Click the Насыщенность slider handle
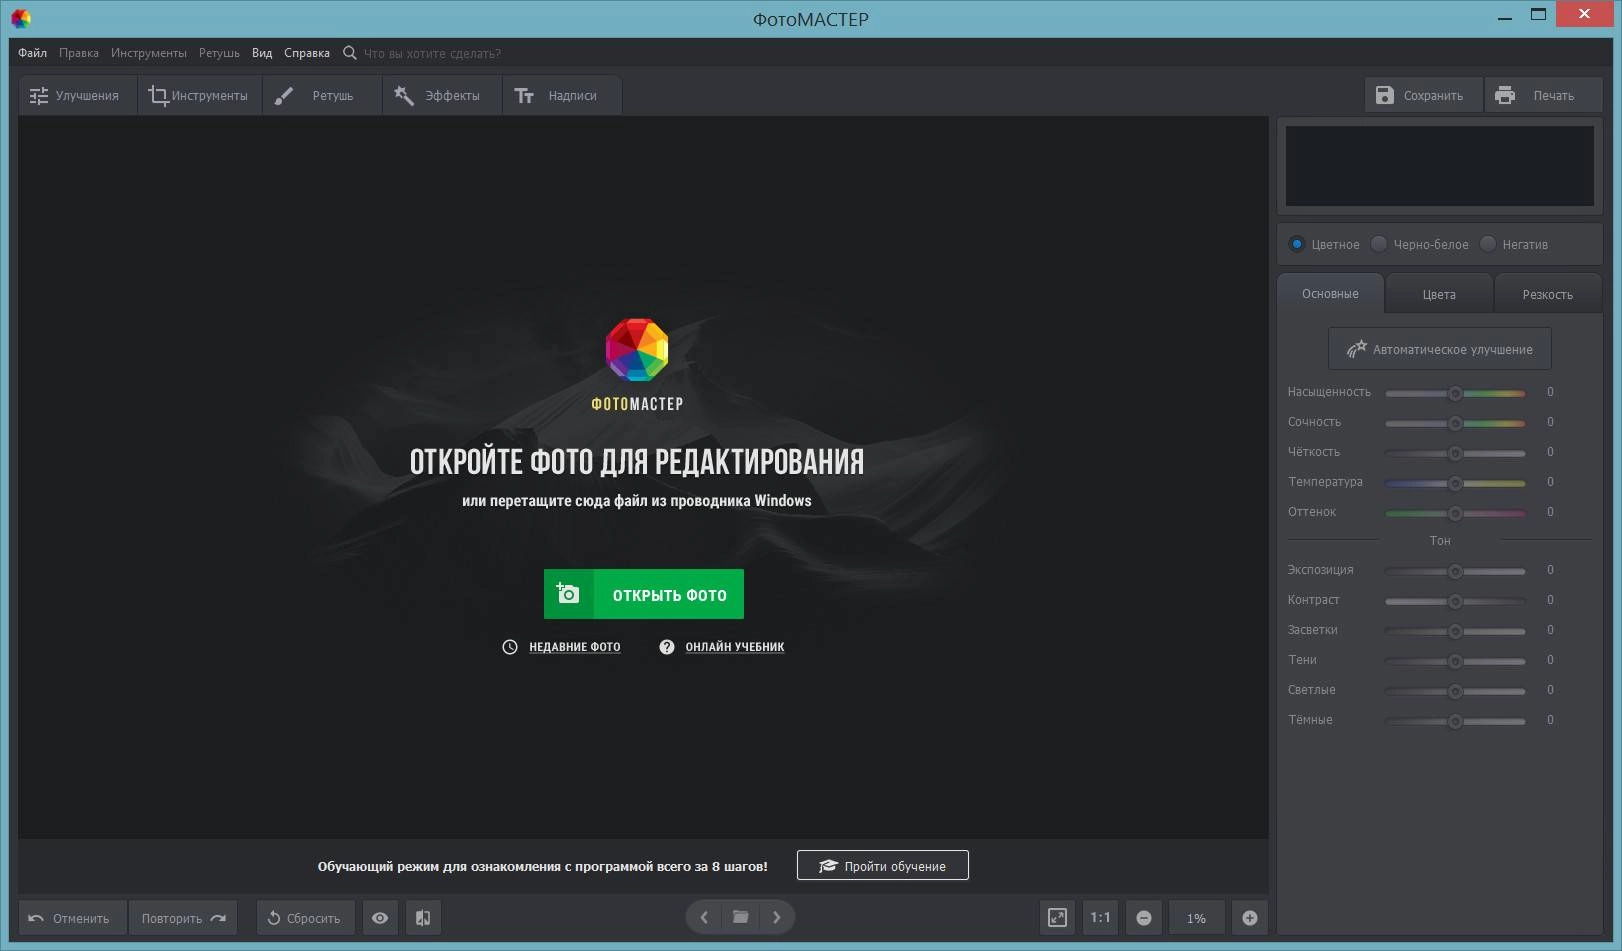The height and width of the screenshot is (951, 1622). pos(1455,393)
